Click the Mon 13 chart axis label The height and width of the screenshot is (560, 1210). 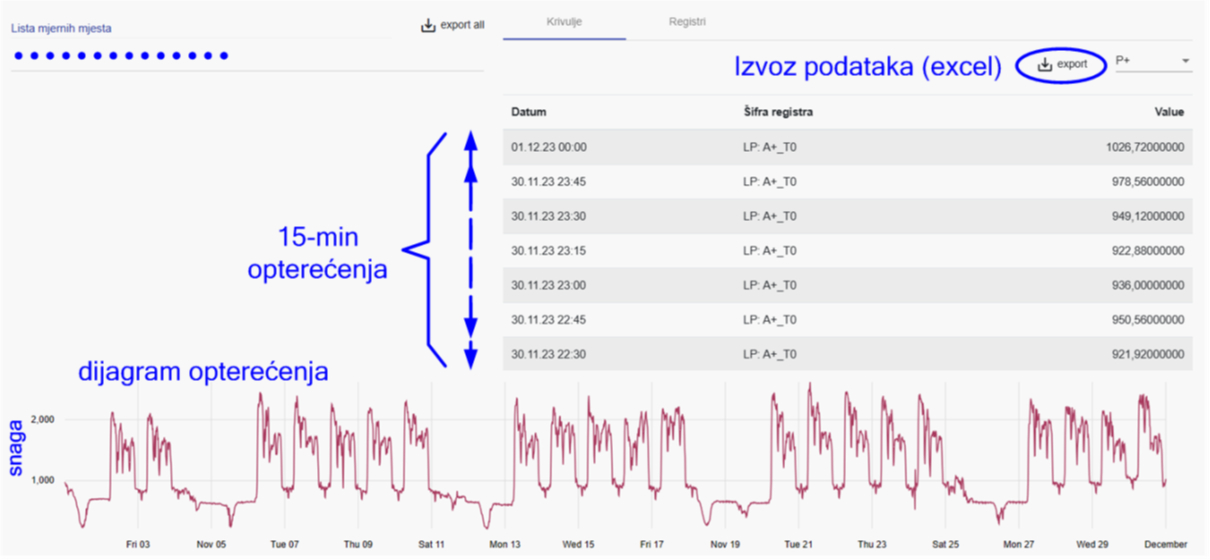point(504,544)
